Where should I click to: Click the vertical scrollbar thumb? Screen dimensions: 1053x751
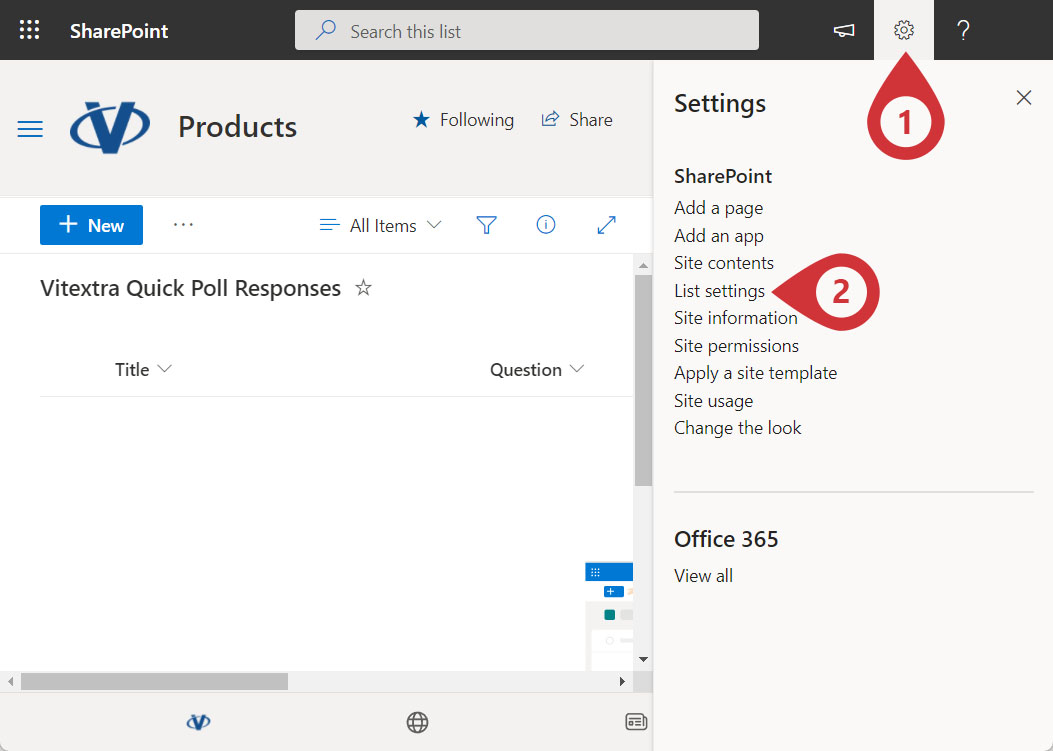tap(643, 380)
